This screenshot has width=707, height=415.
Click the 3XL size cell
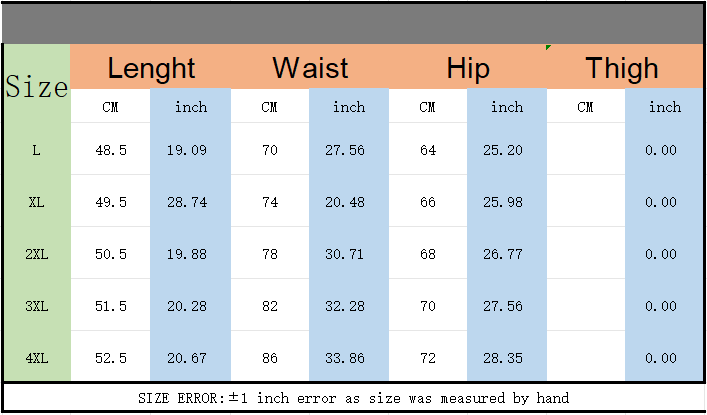point(37,306)
